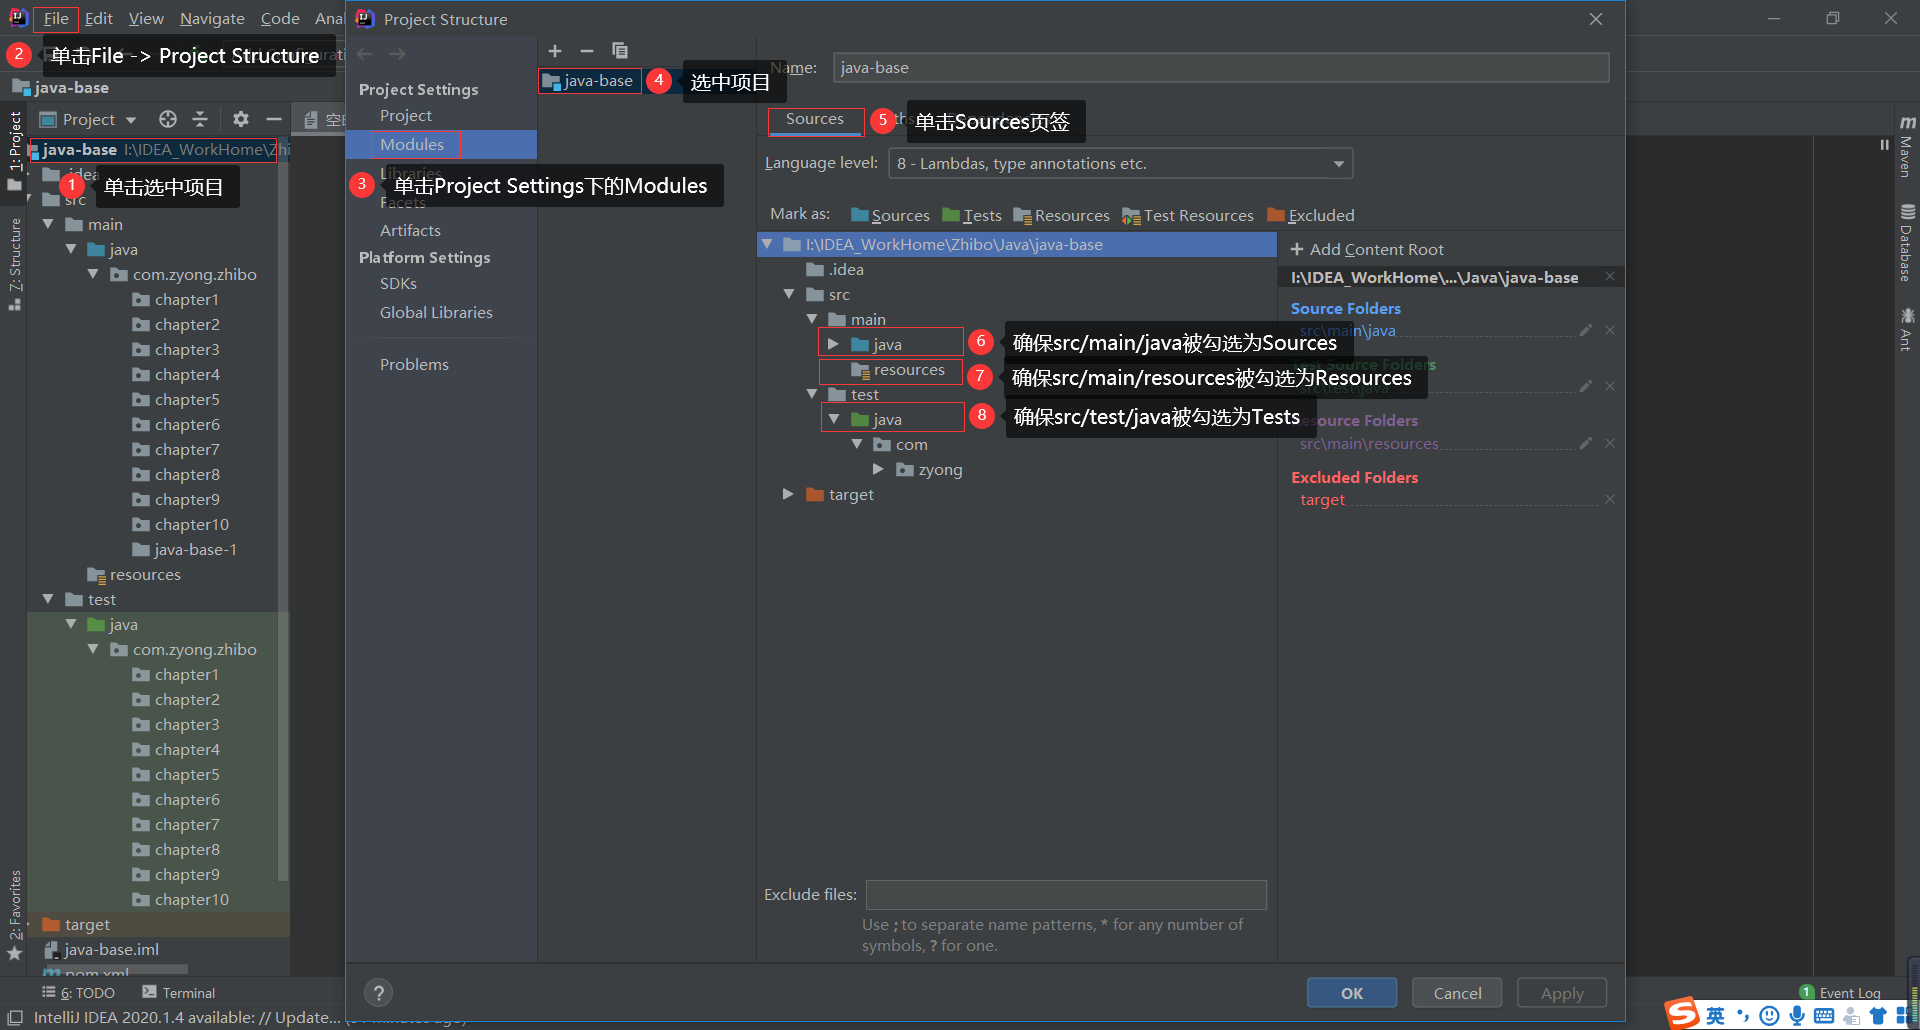The height and width of the screenshot is (1030, 1920).
Task: Toggle Tests marking for the selected folder
Action: click(x=972, y=215)
